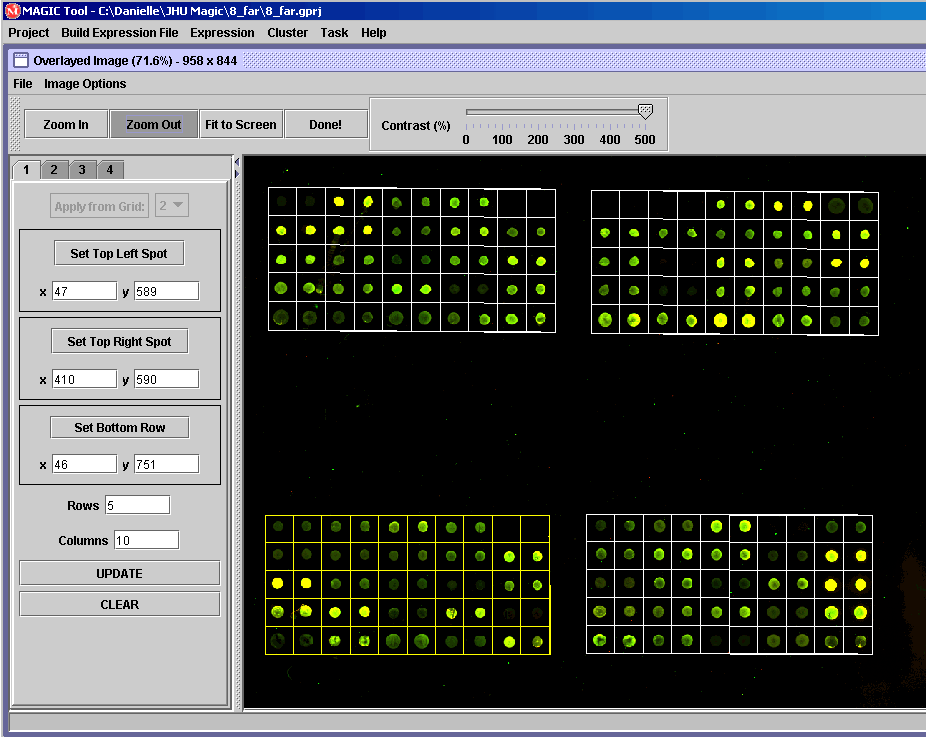Click the MAGIC Tool application icon in title bar
This screenshot has height=737, width=926.
[11, 9]
